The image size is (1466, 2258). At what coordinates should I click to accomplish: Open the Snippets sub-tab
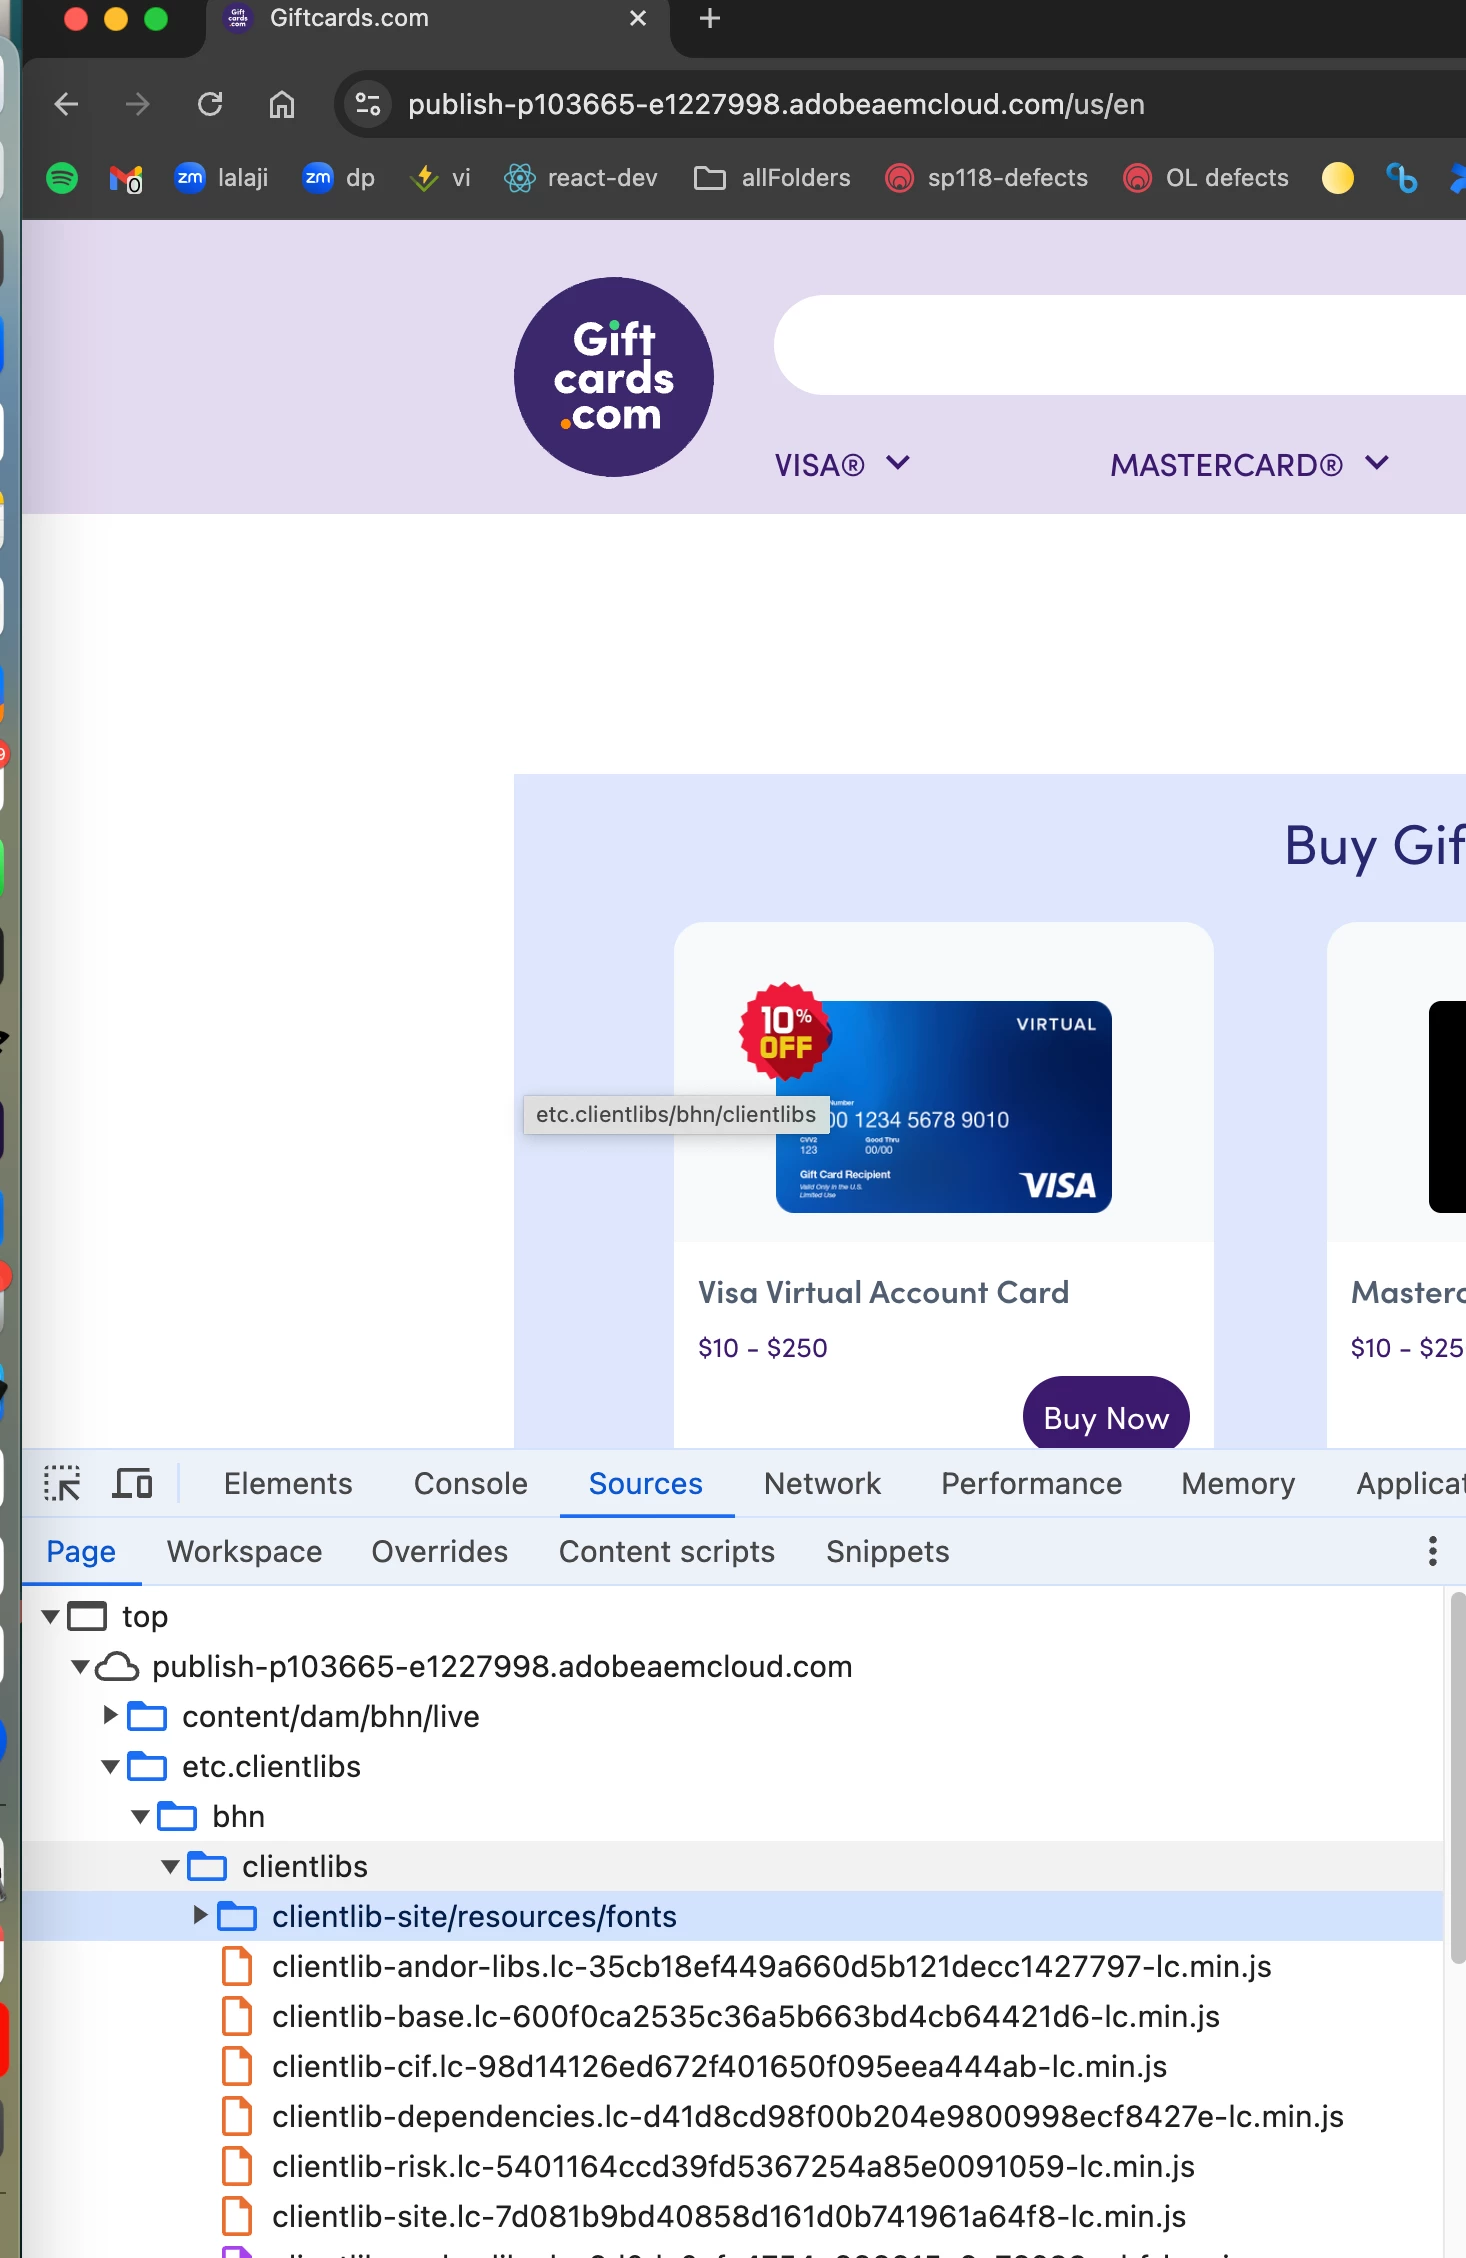tap(887, 1551)
